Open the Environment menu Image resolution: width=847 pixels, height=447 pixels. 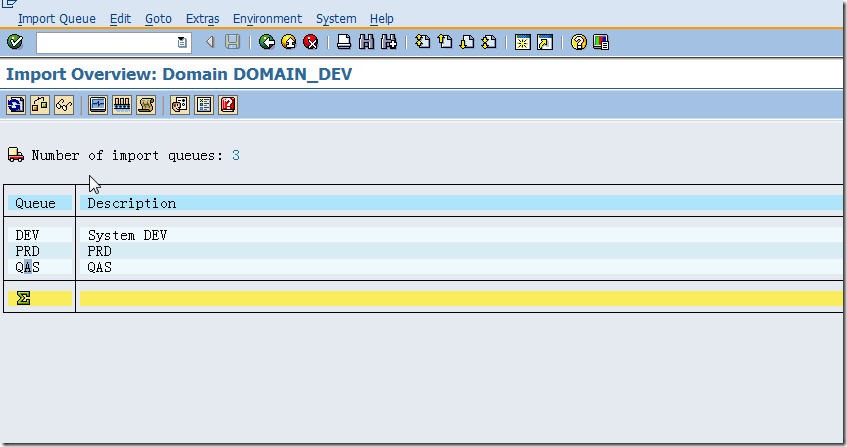coord(267,19)
